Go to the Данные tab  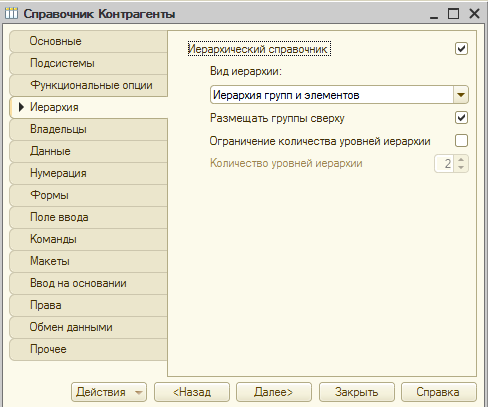88,151
